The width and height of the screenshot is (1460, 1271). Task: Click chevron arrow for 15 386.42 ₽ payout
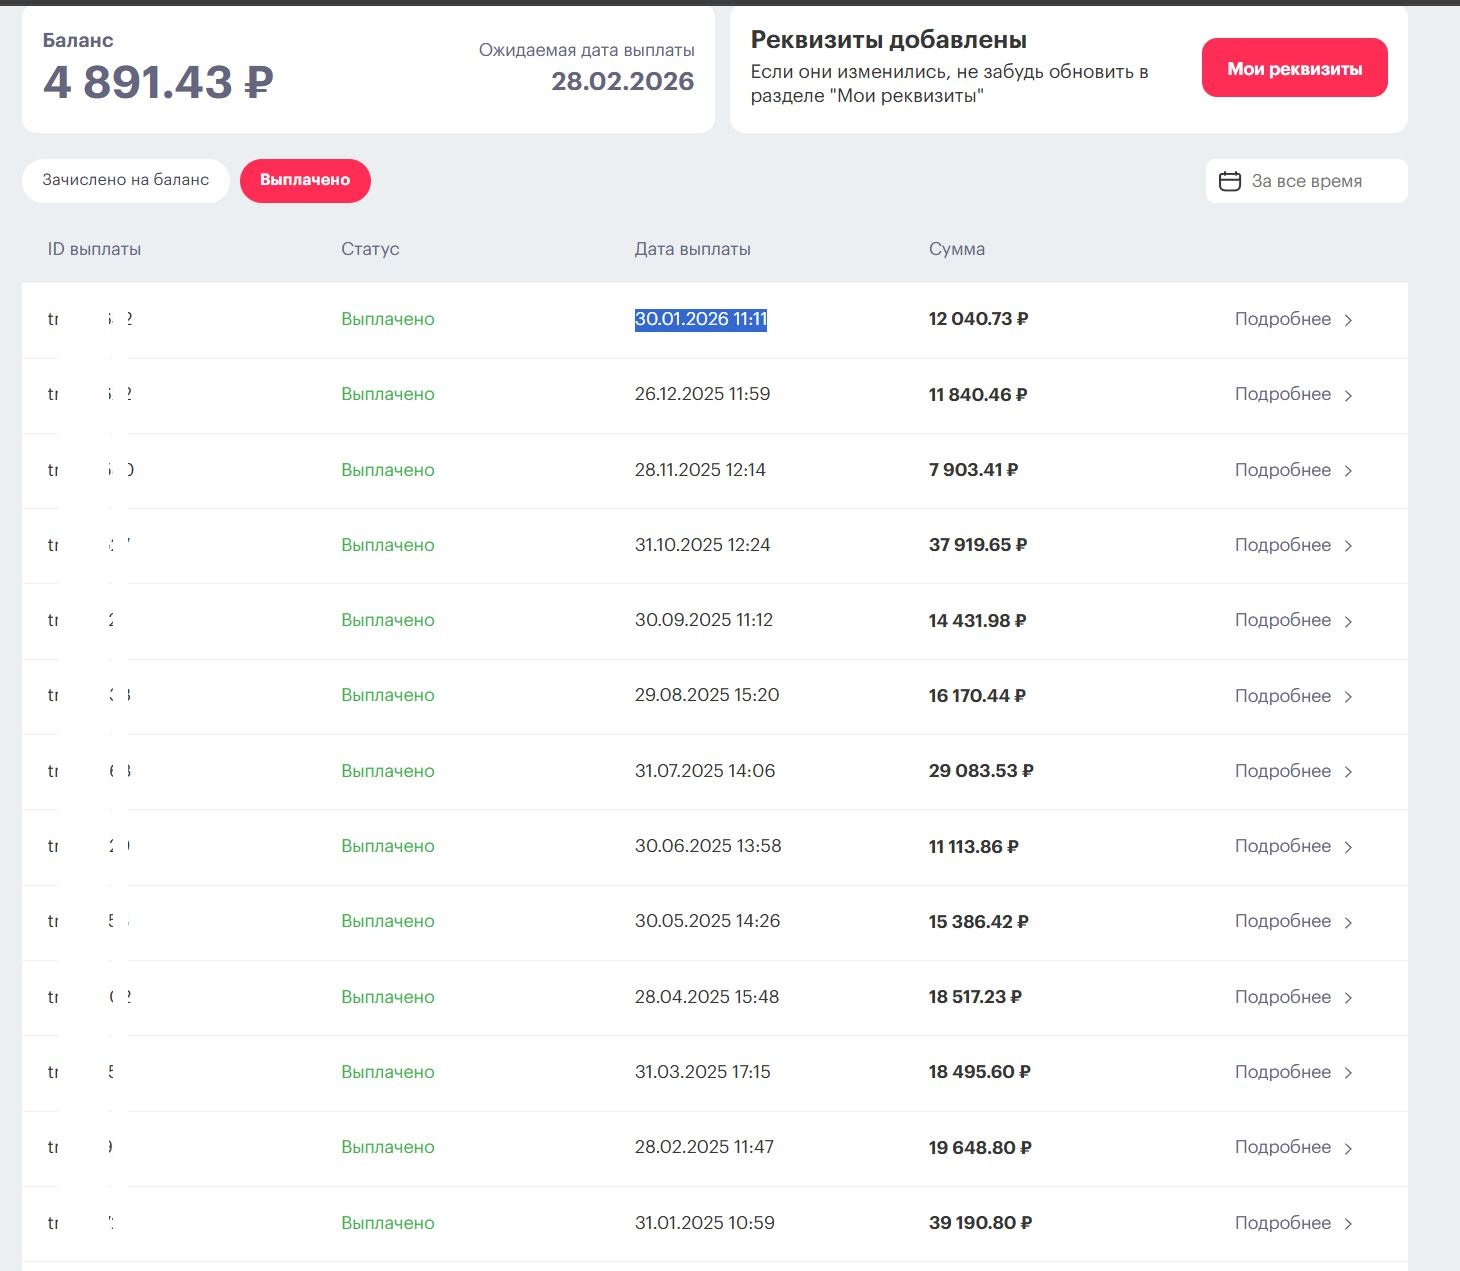(1348, 922)
